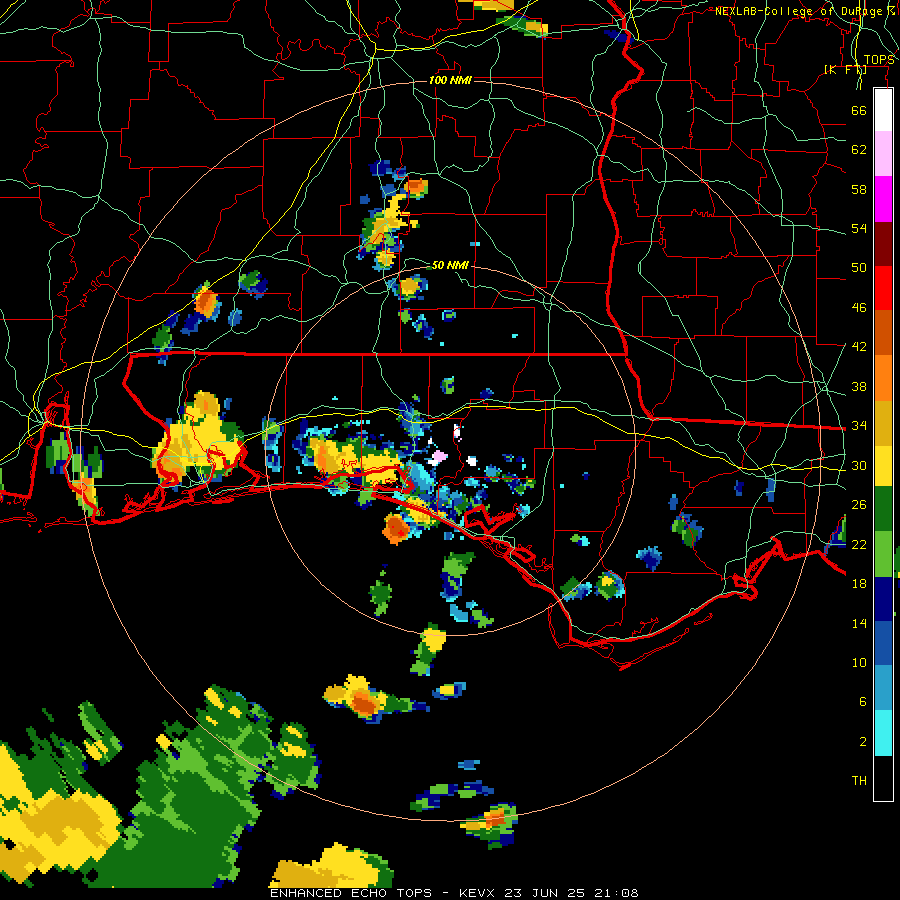Click the legend value "50"
900x900 pixels.
coord(859,267)
